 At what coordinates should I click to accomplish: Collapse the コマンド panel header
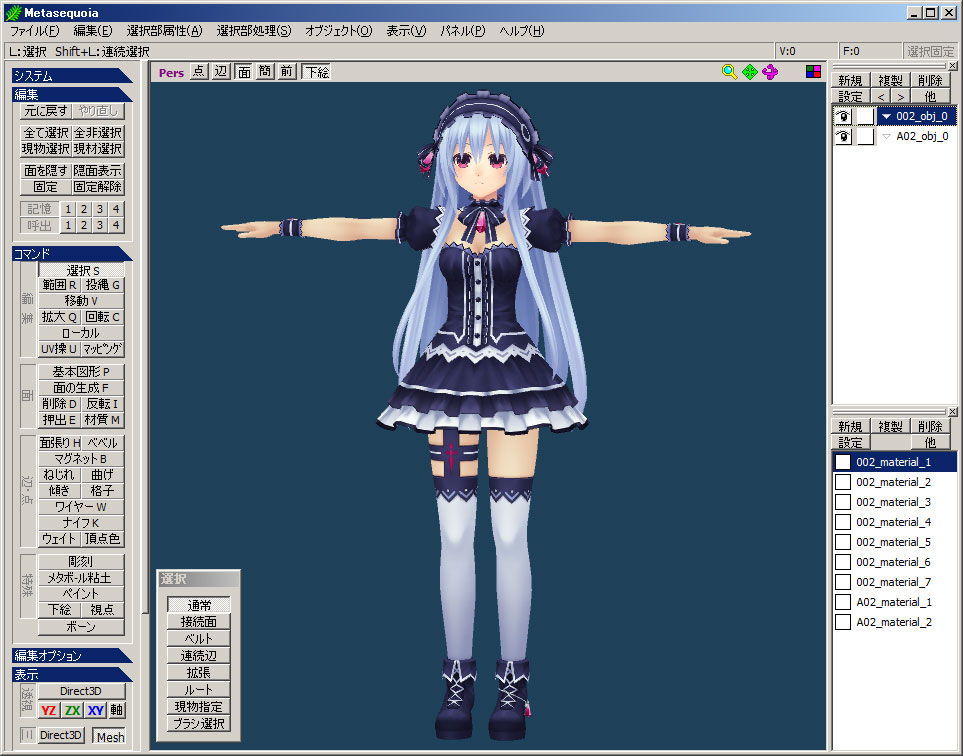point(72,254)
